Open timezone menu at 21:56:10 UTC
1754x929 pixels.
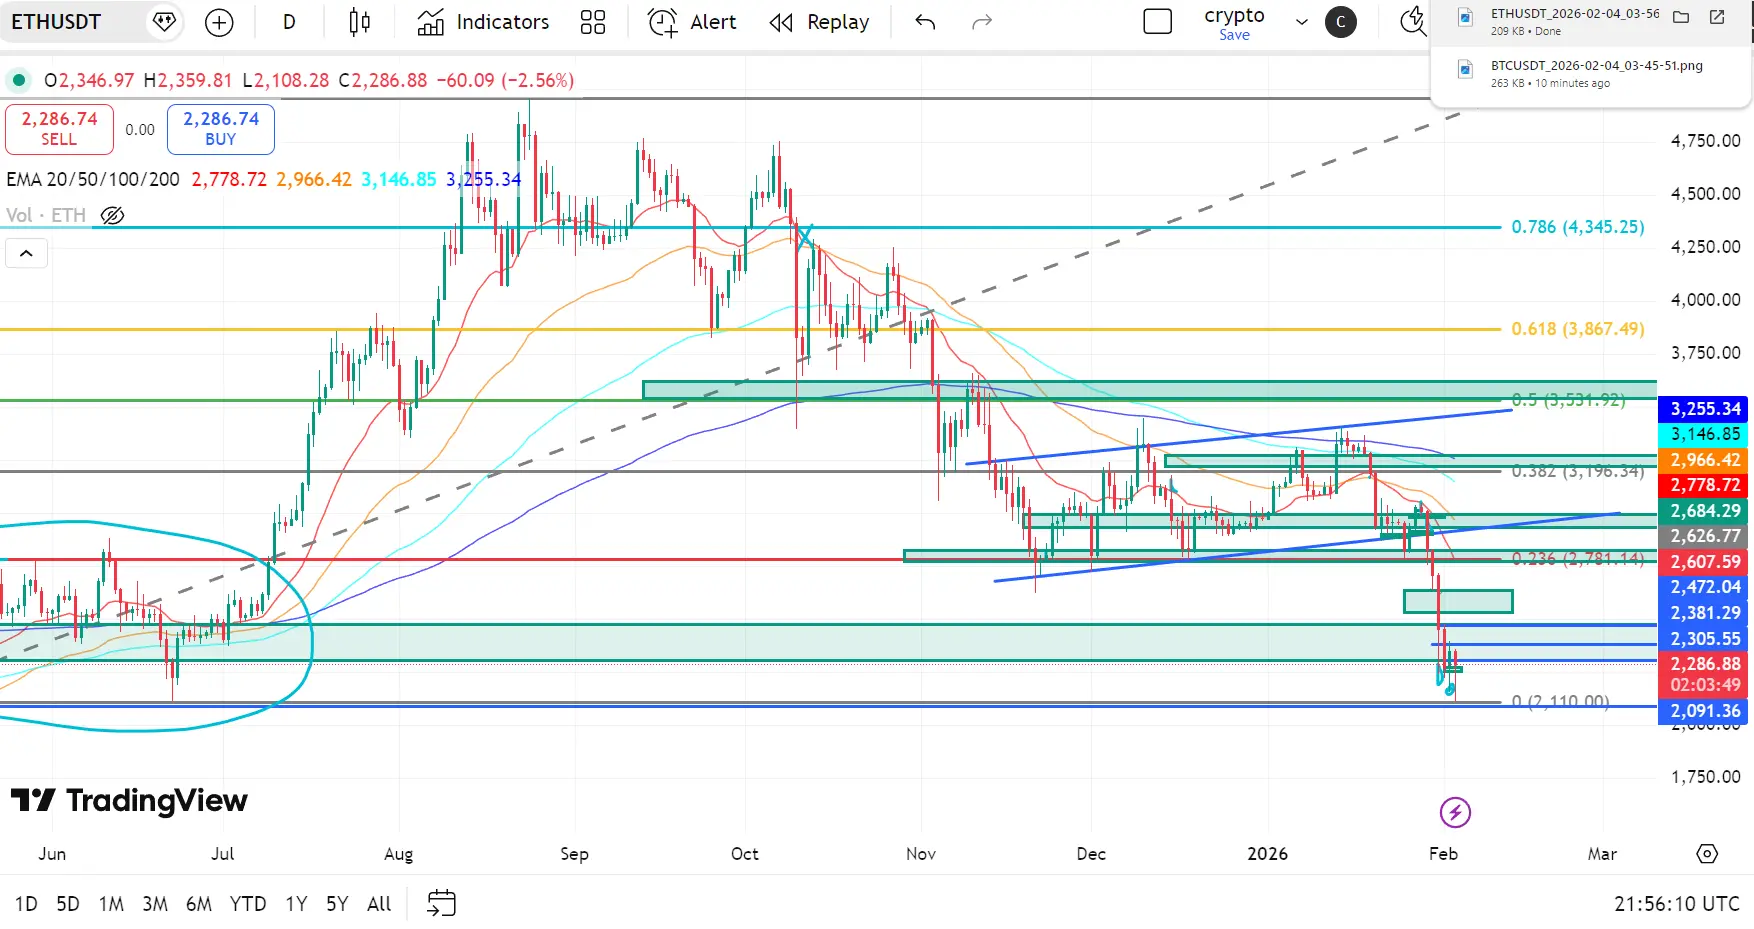tap(1677, 904)
